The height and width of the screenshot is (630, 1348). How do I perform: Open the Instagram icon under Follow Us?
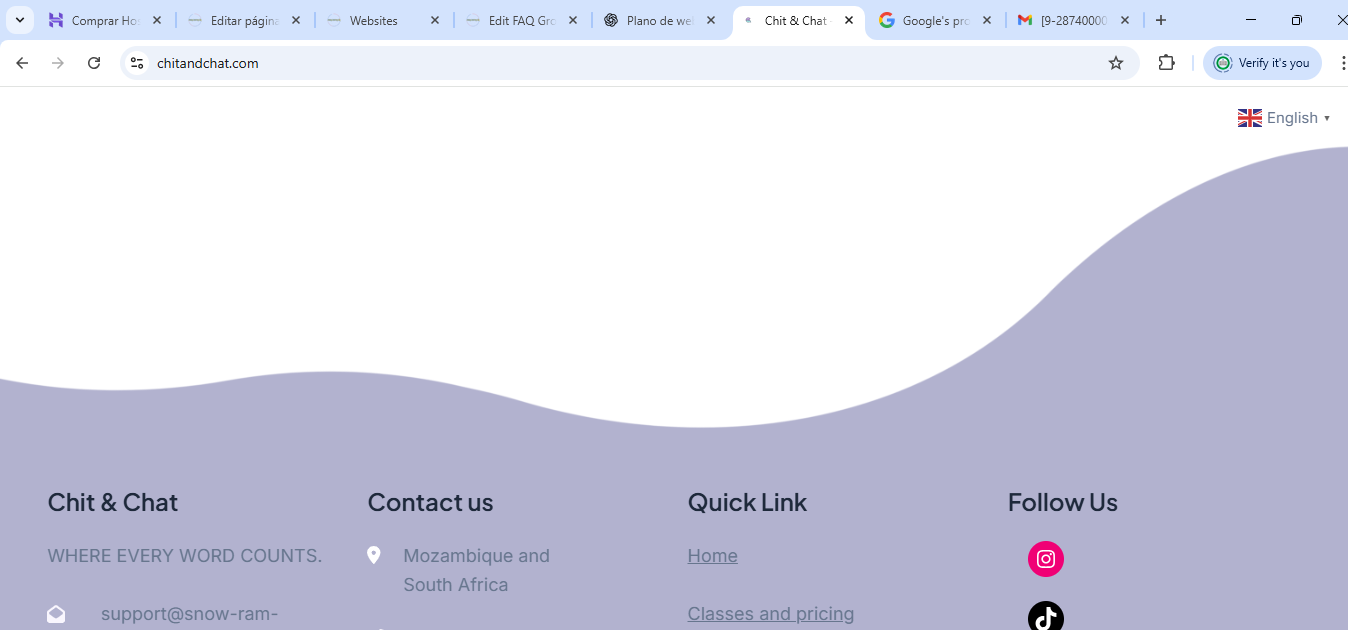1045,559
